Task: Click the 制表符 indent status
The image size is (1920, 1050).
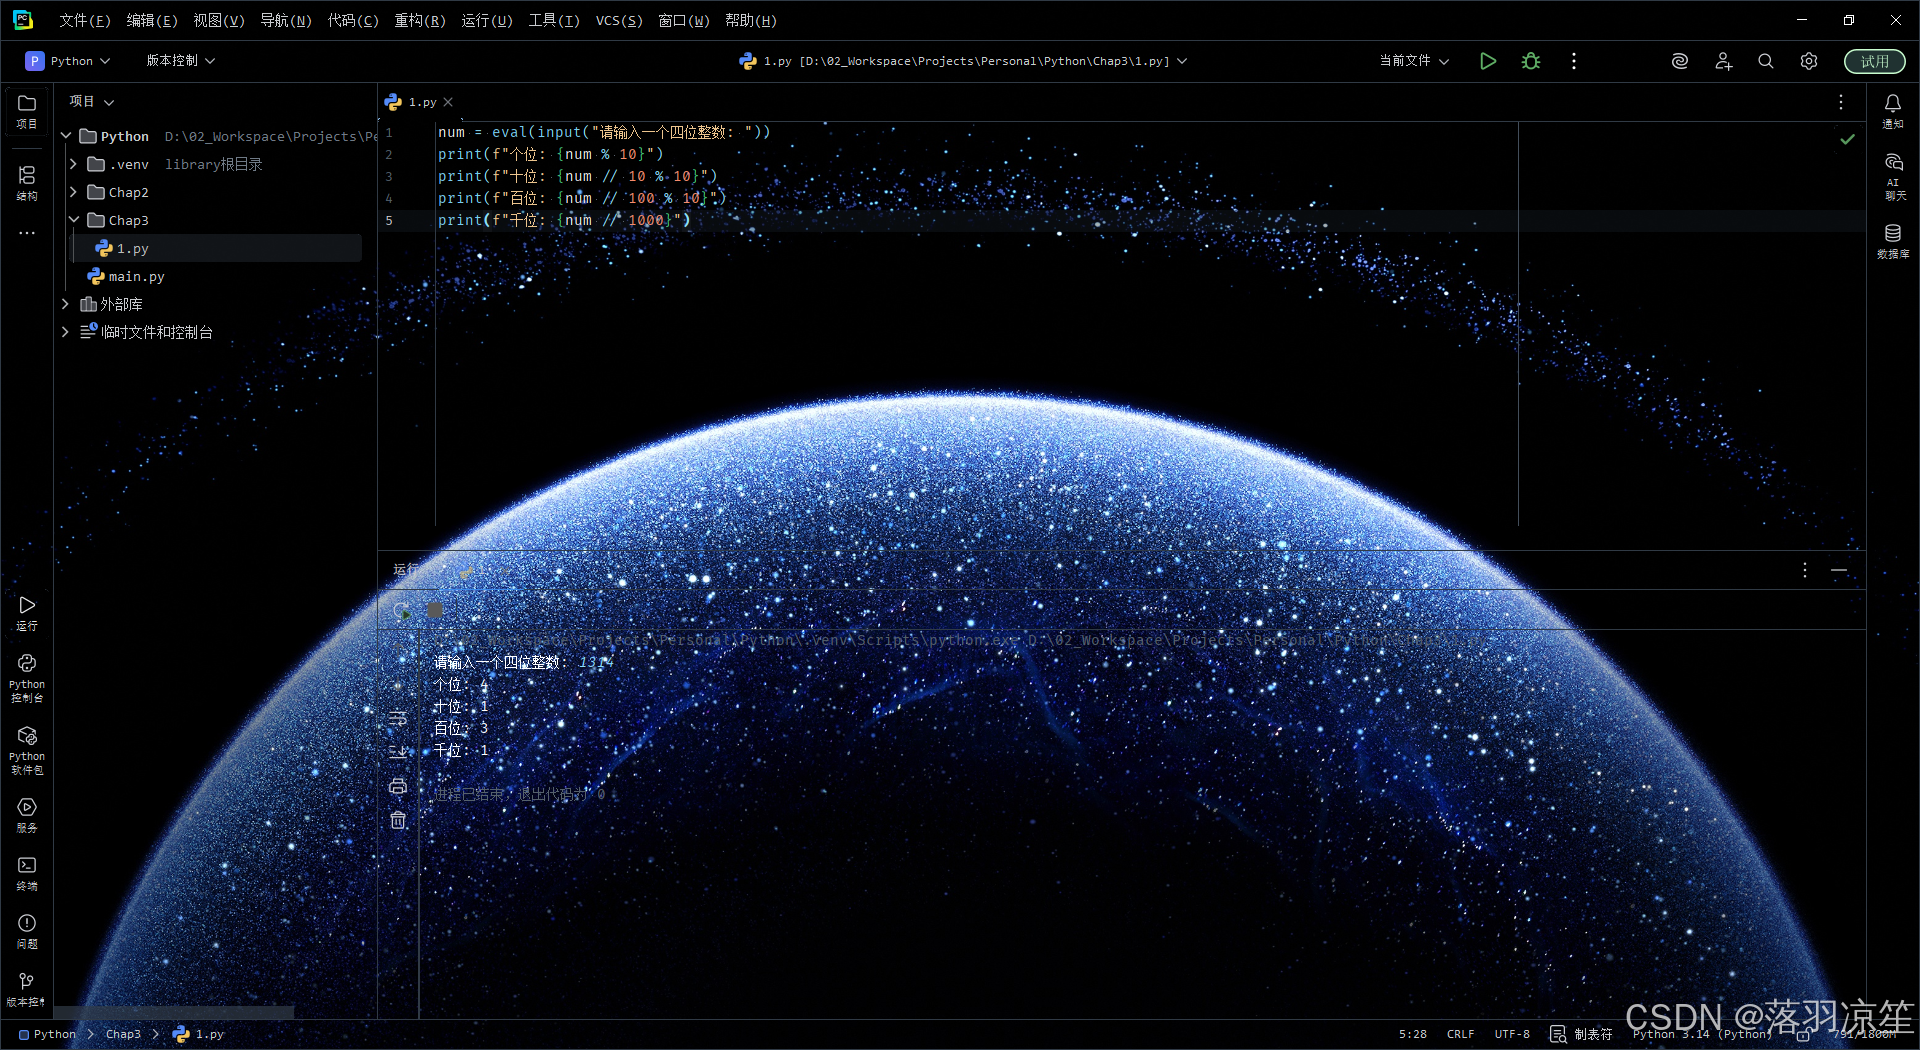Action: pos(1593,1034)
